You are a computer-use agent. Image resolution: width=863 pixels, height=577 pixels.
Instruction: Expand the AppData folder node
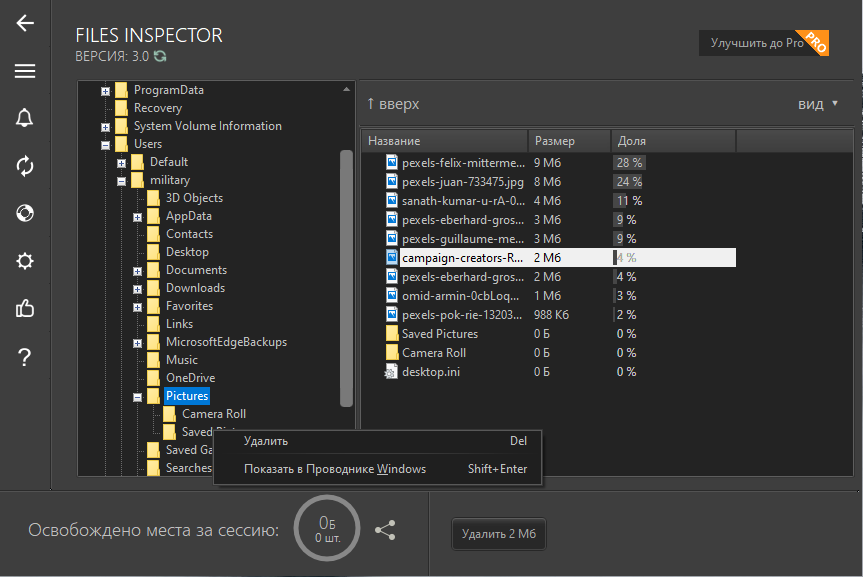138,217
